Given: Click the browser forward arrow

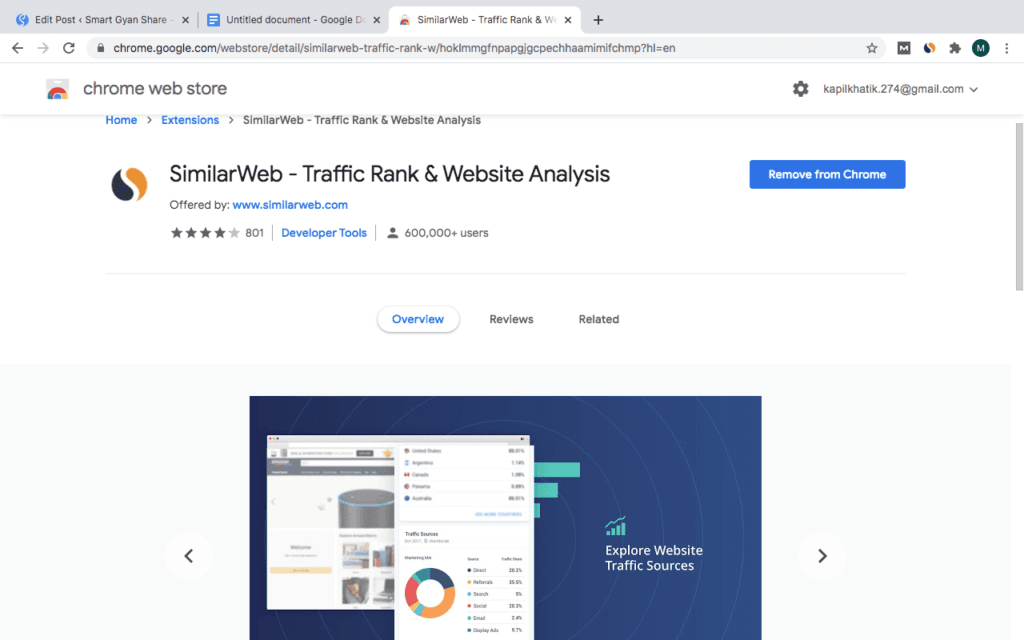Looking at the screenshot, I should coord(43,48).
